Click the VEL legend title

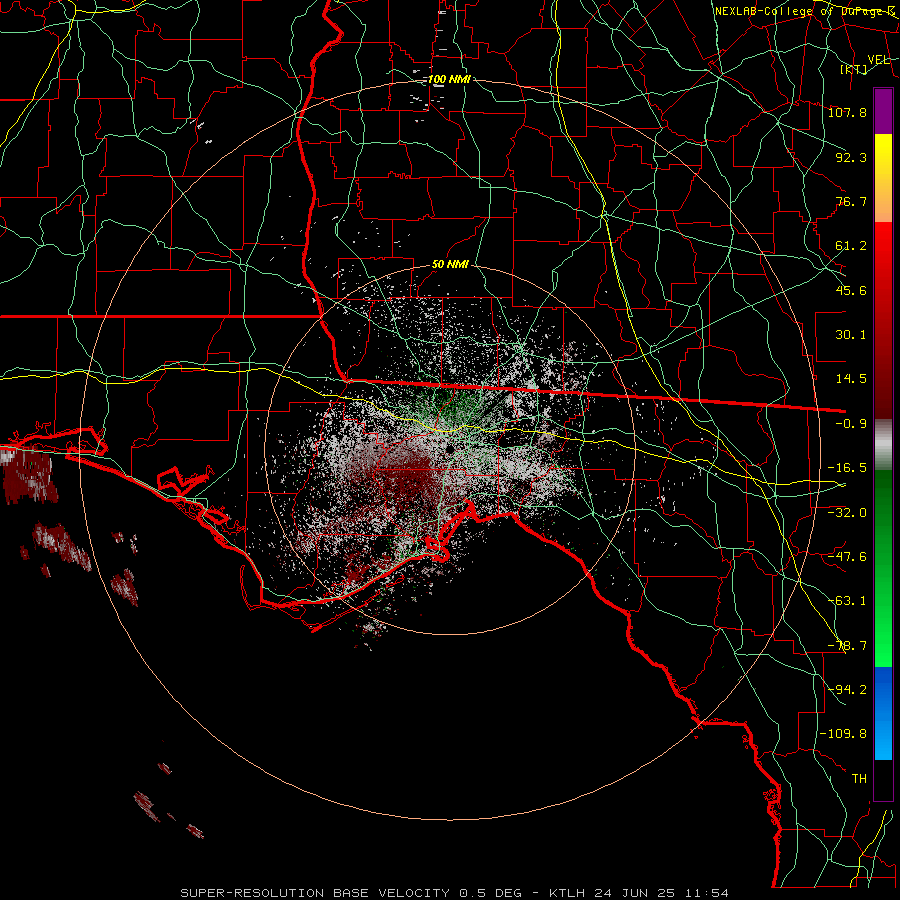(878, 60)
